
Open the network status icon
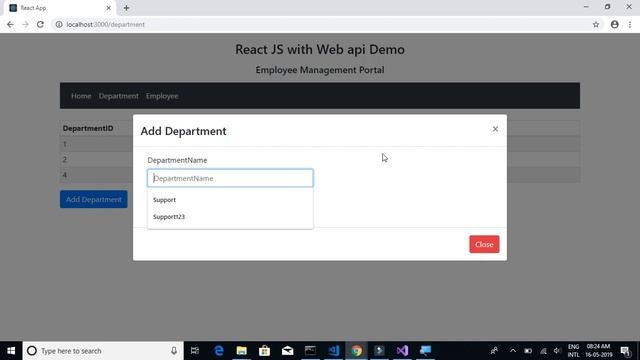[x=543, y=351]
